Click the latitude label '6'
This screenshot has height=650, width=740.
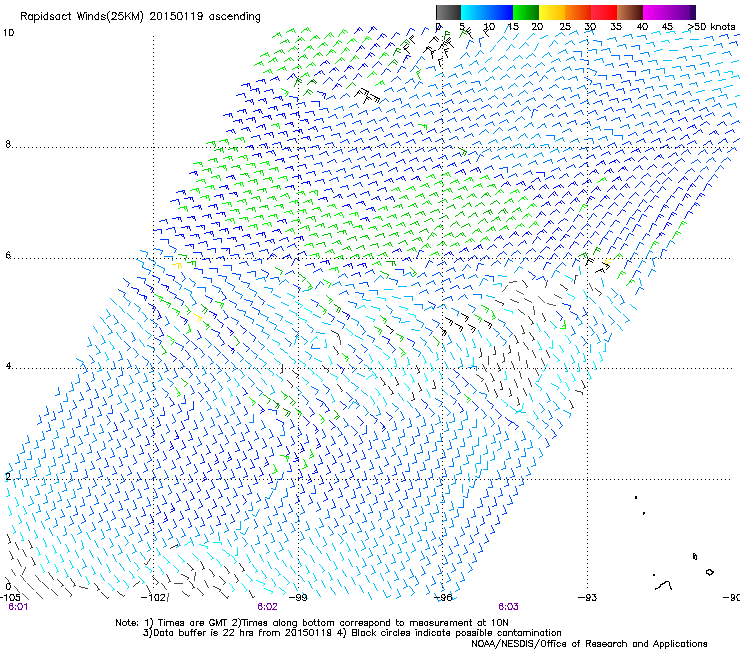coord(8,255)
